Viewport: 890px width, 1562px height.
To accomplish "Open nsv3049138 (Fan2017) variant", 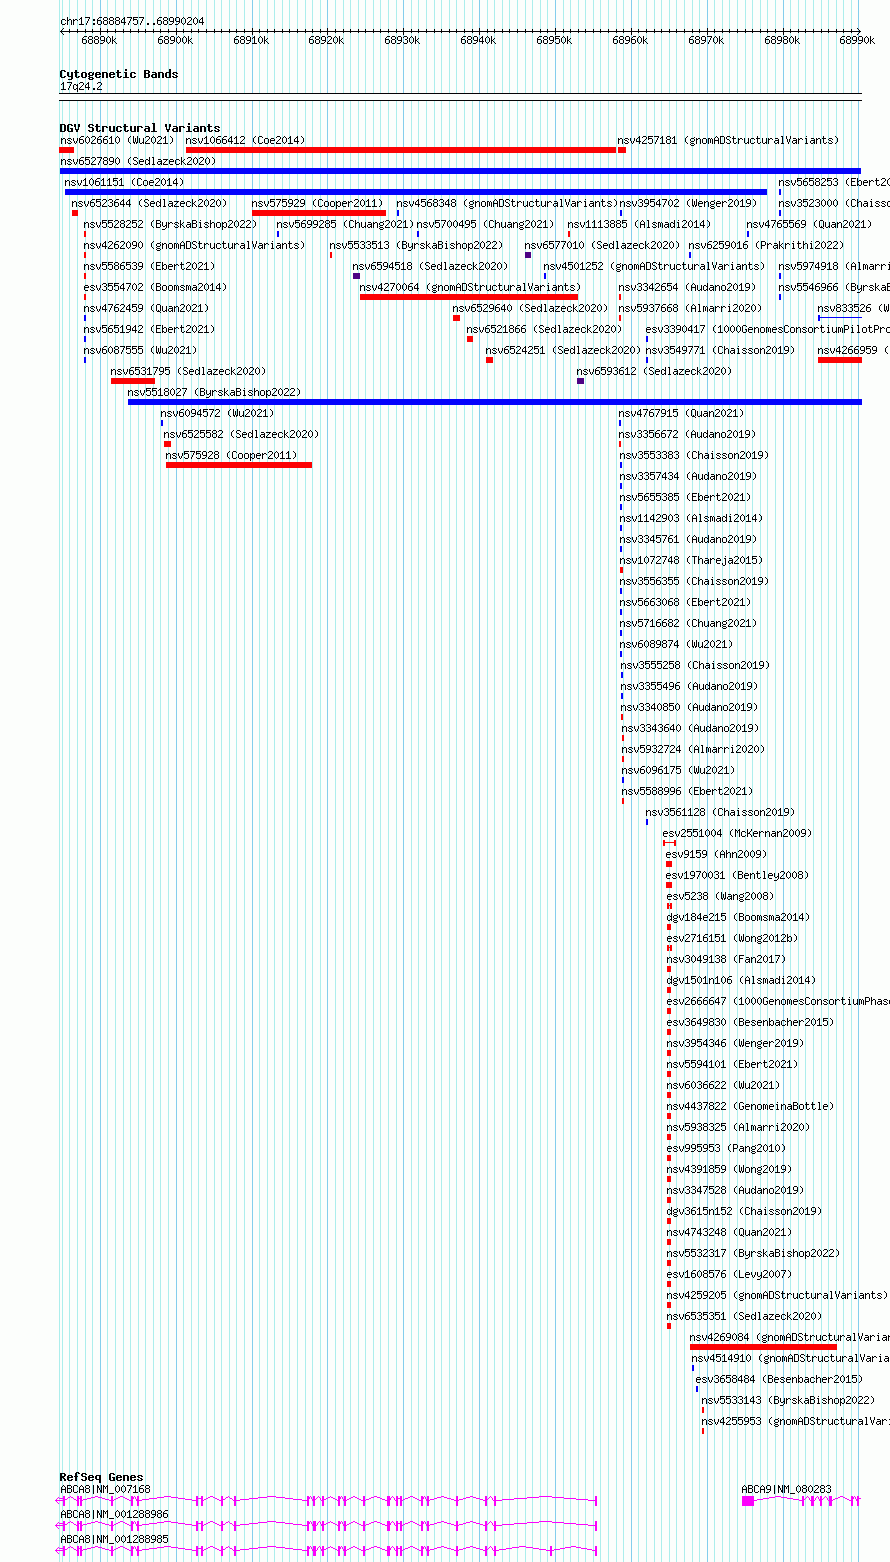I will 726,959.
